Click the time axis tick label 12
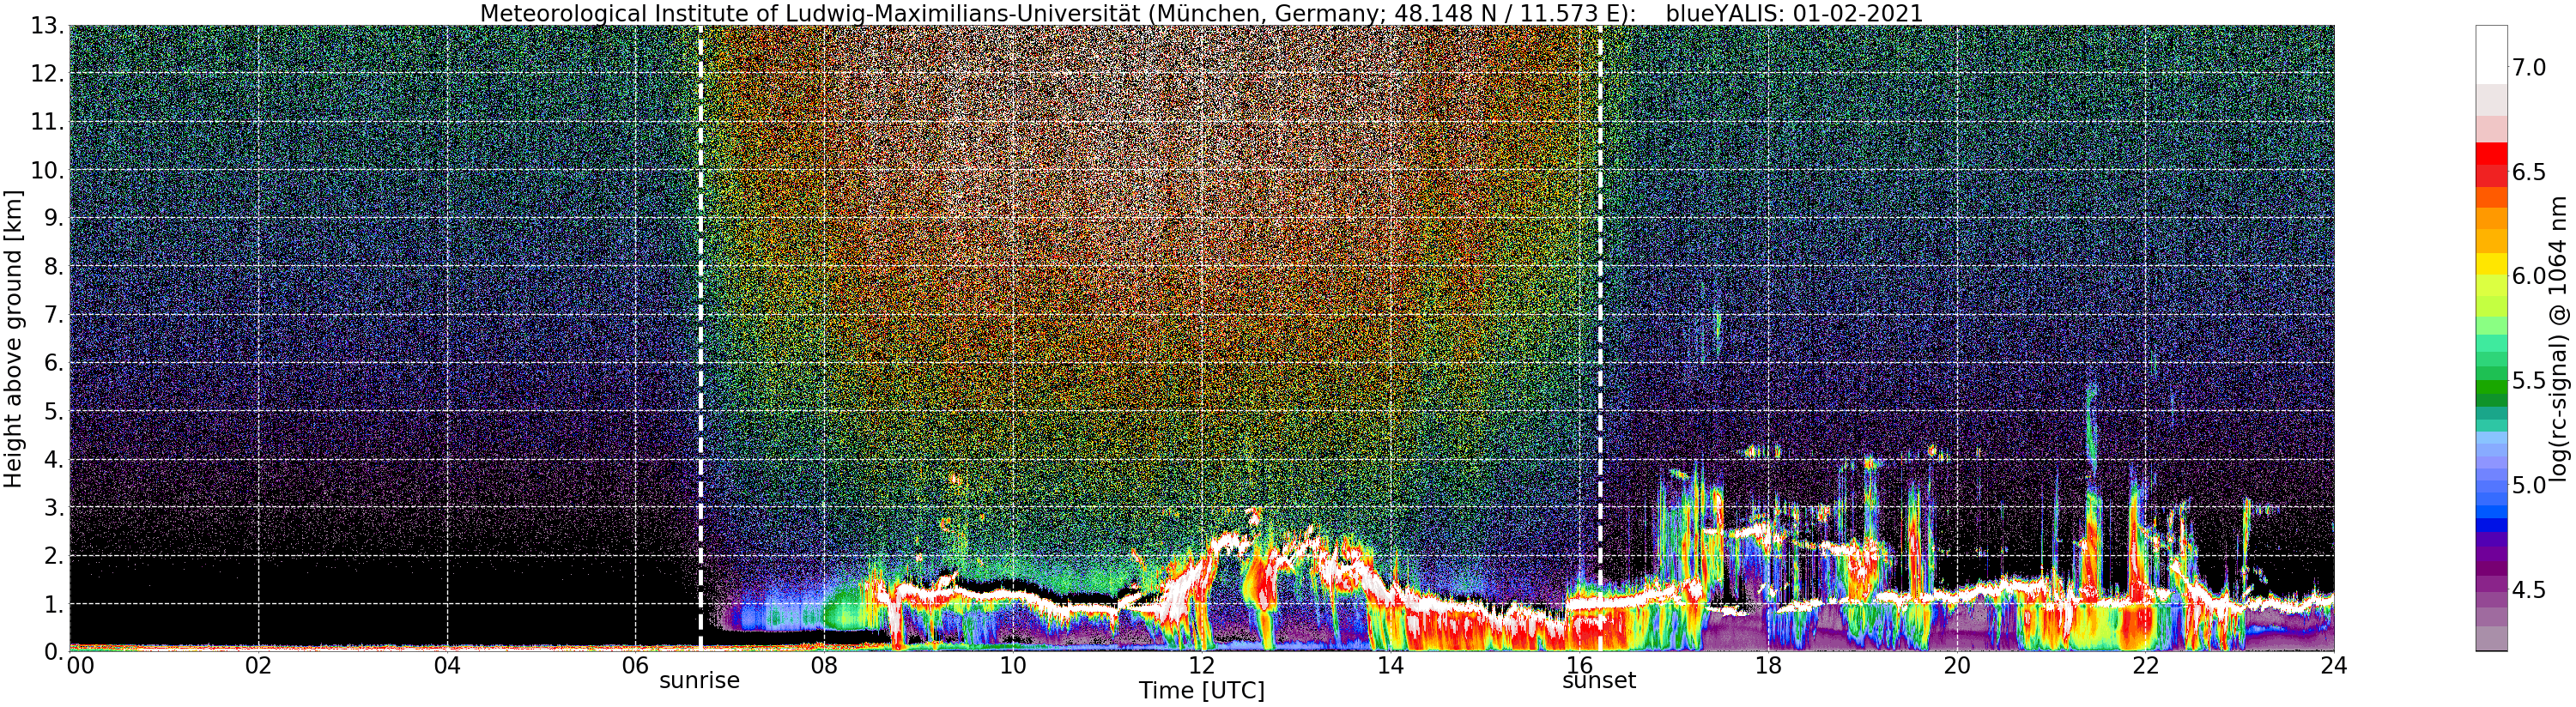The width and height of the screenshot is (2576, 707). pyautogui.click(x=1201, y=665)
